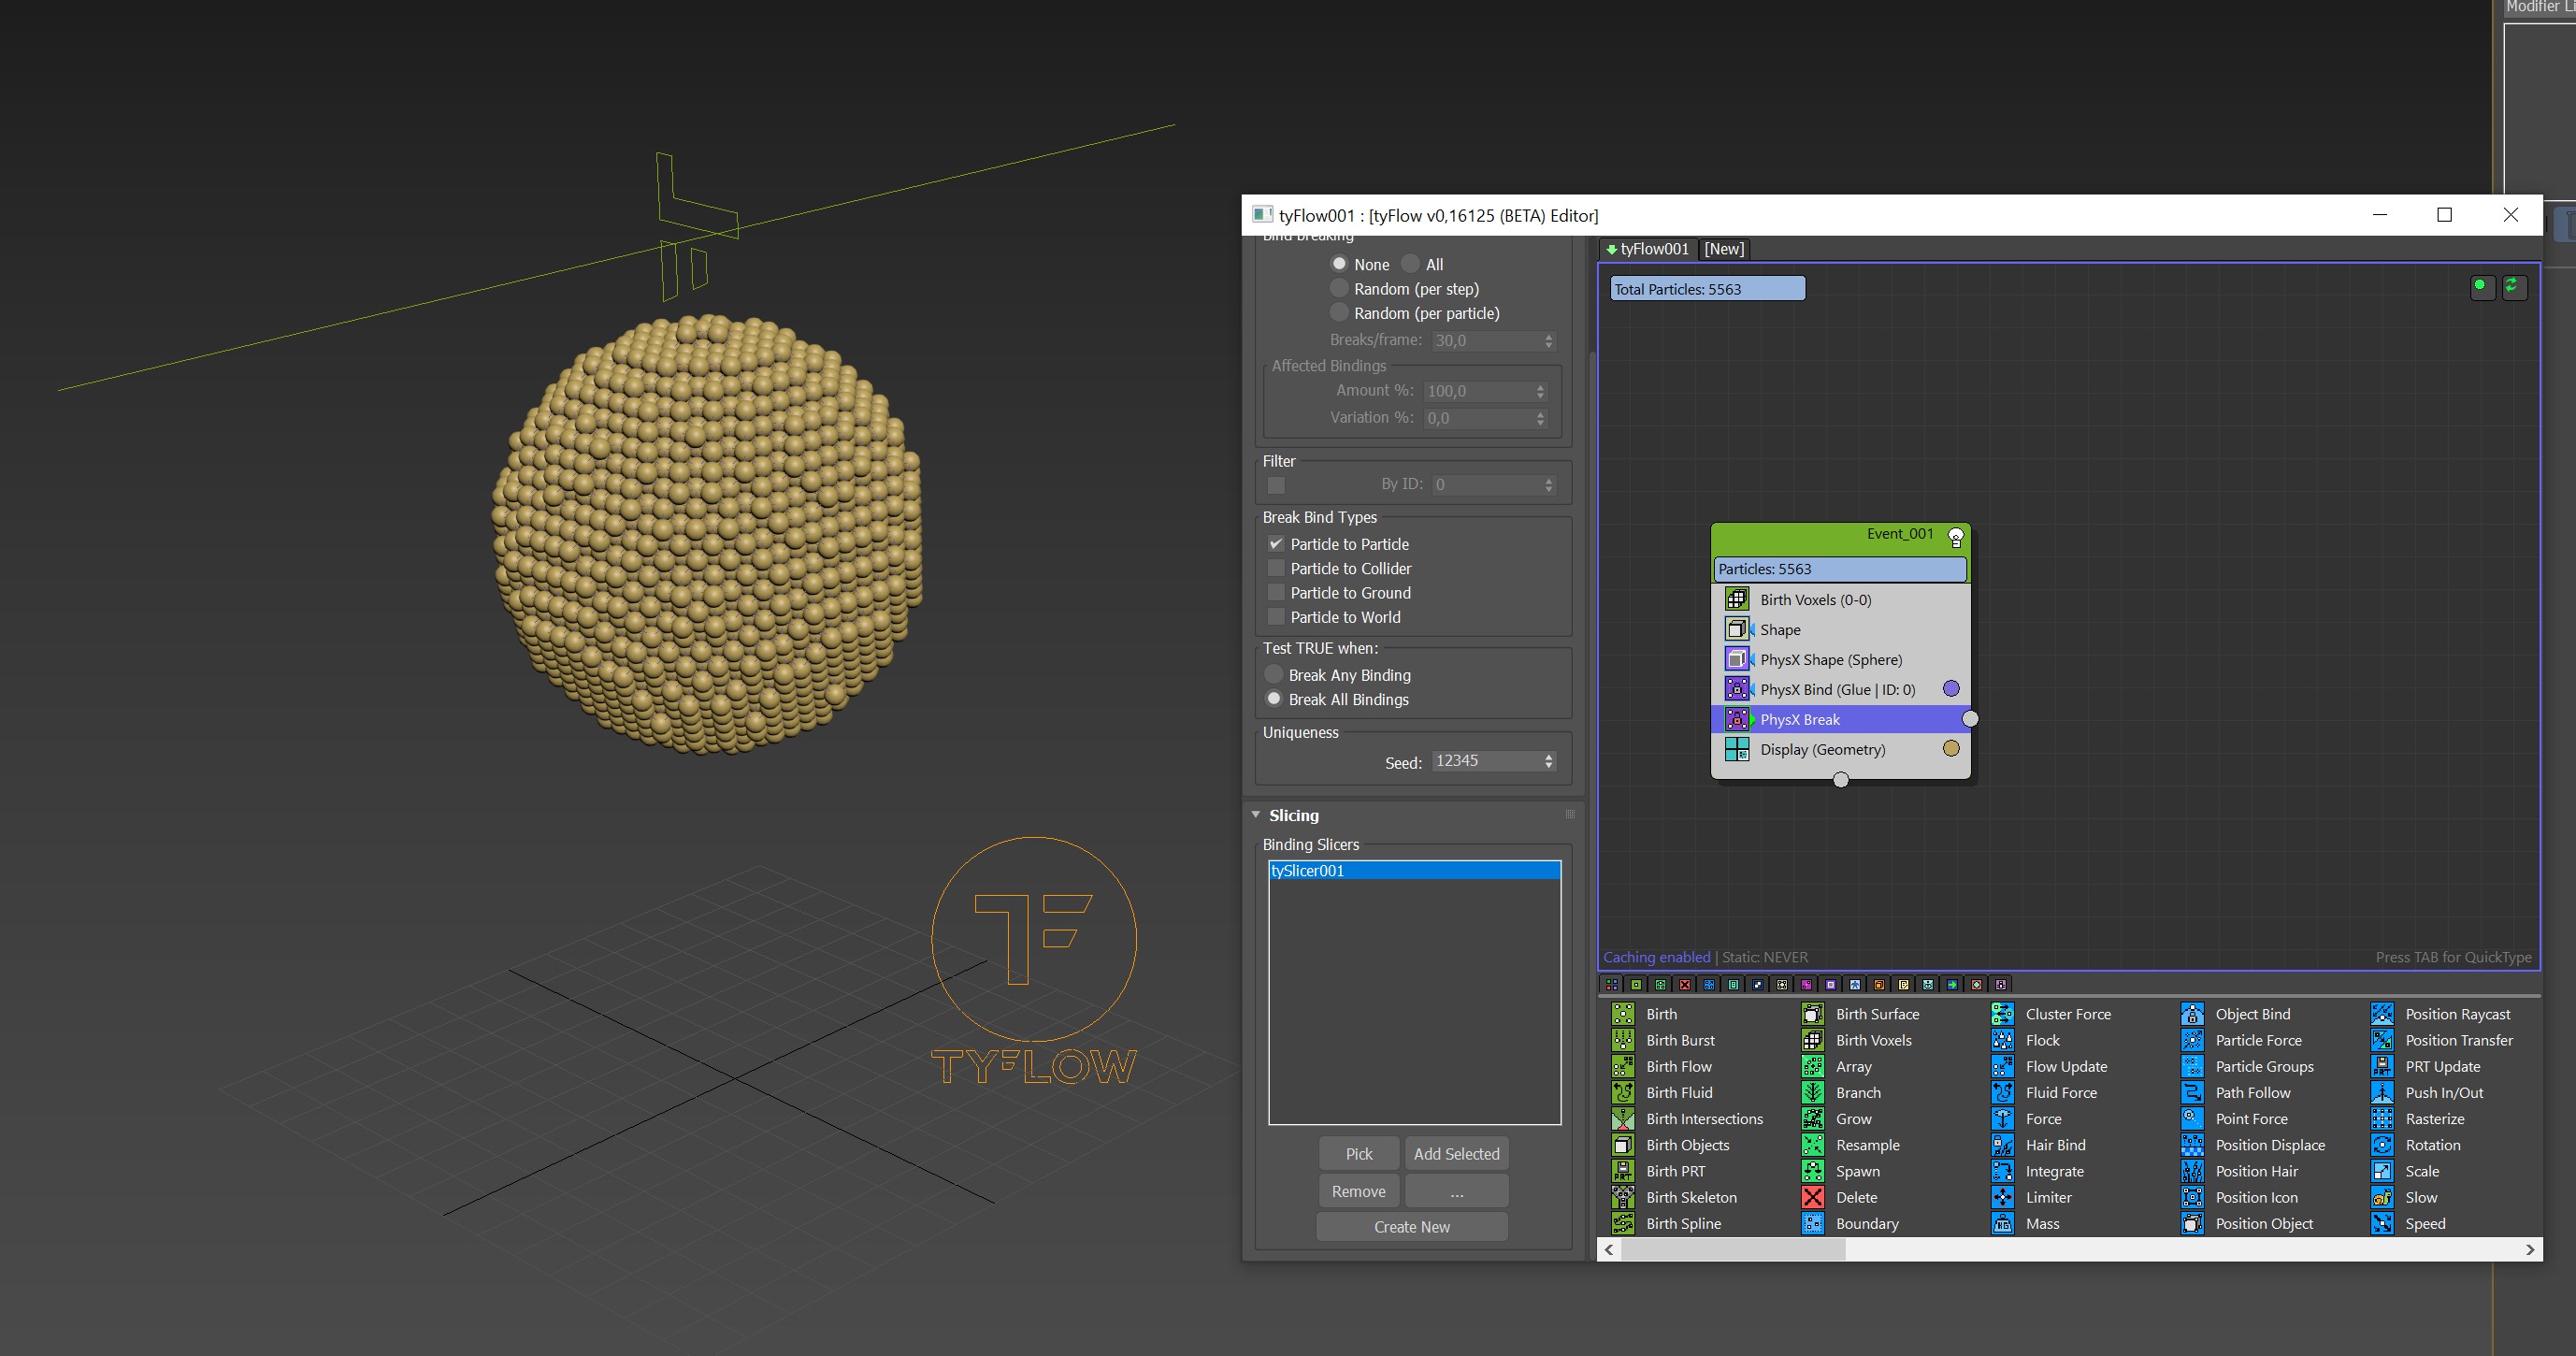2576x1356 pixels.
Task: Choose Random (per step) breaking
Action: [x=1339, y=288]
